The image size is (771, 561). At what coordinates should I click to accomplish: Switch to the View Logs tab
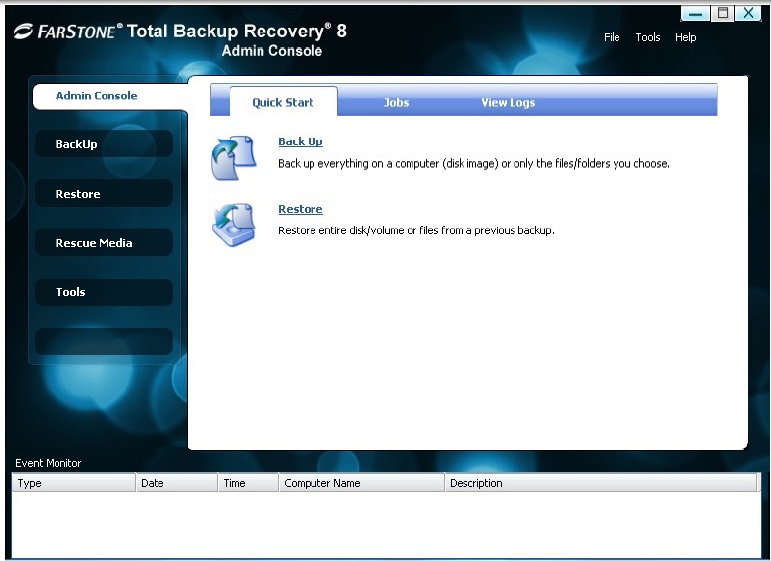tap(508, 102)
